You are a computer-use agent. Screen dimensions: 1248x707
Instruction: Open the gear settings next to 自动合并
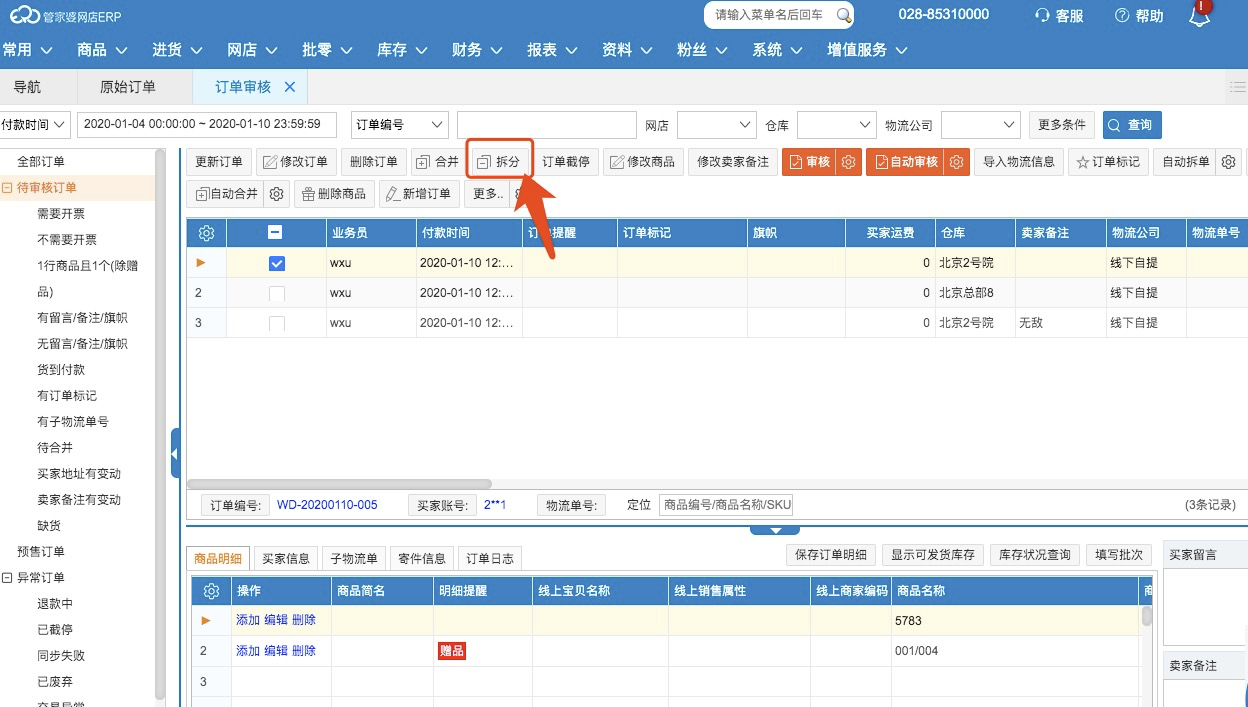[x=278, y=194]
